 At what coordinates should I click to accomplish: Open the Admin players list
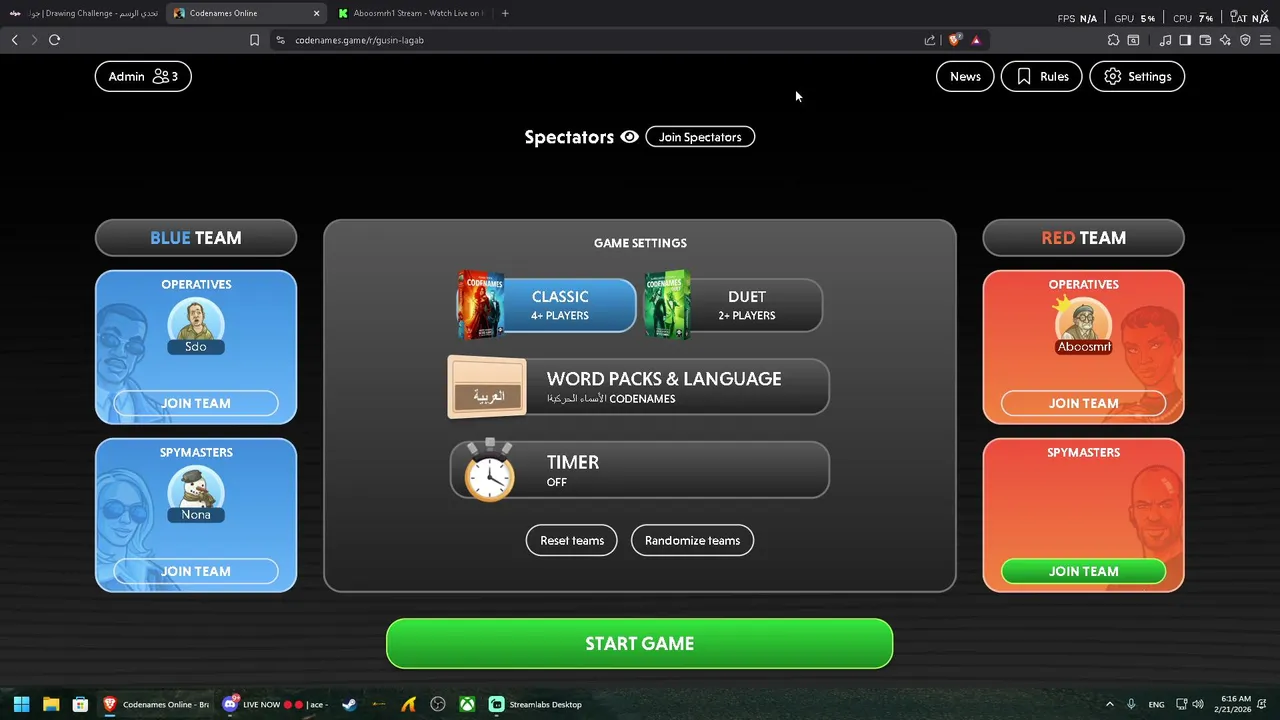(x=143, y=76)
